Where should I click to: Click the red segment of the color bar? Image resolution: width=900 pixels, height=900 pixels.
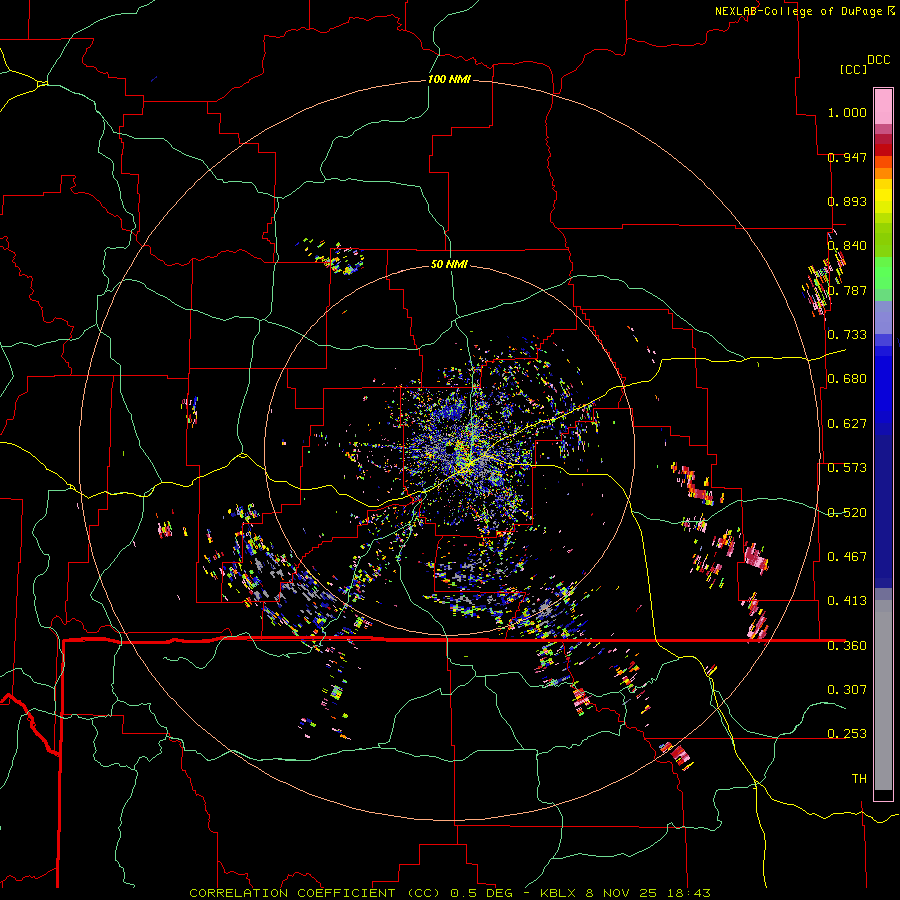[x=883, y=150]
